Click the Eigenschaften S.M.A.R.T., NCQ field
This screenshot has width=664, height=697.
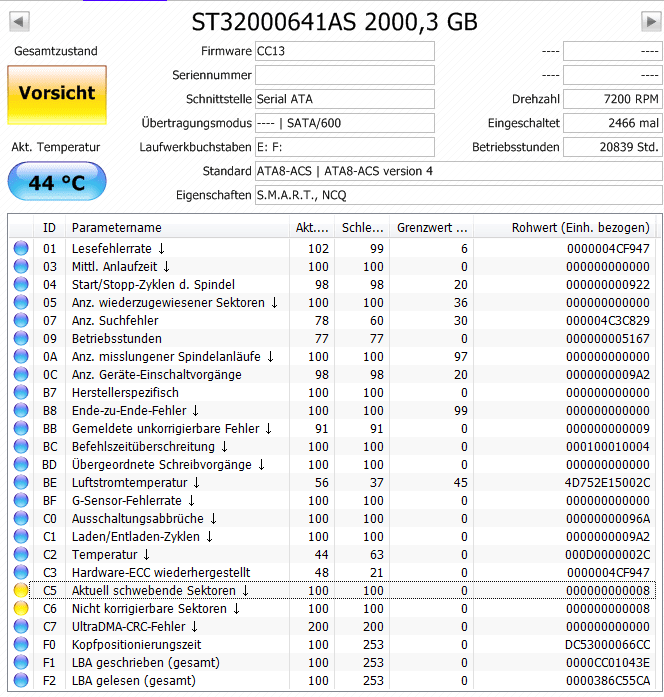tap(459, 195)
